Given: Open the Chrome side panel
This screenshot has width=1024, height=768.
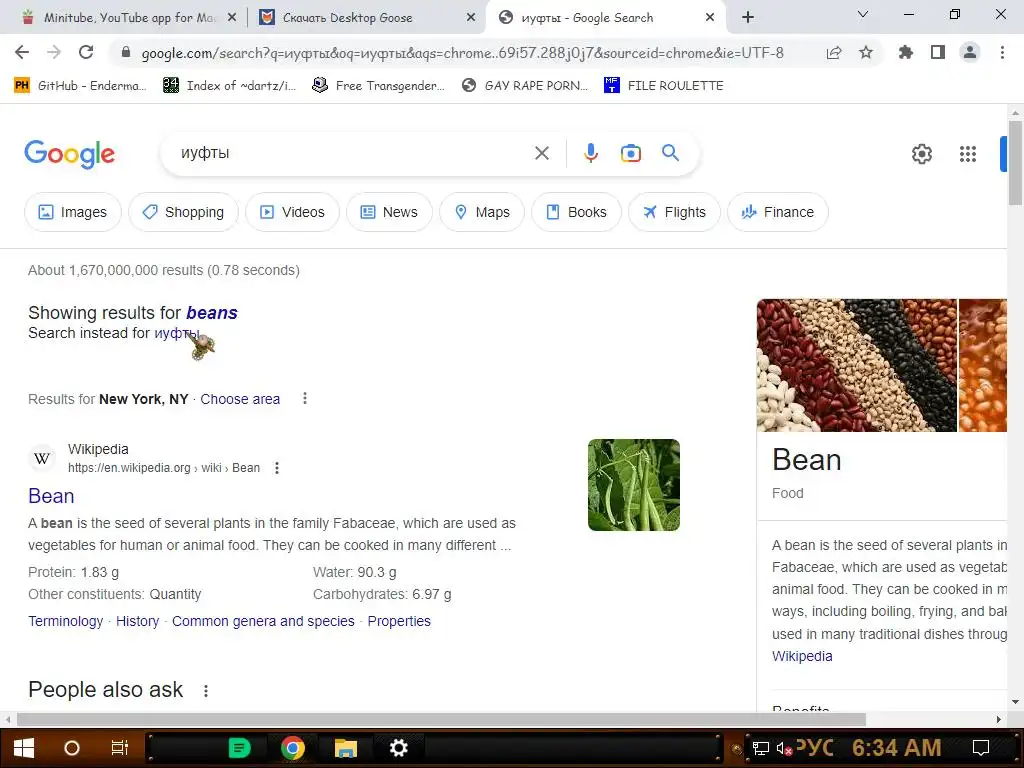Looking at the screenshot, I should tap(938, 52).
